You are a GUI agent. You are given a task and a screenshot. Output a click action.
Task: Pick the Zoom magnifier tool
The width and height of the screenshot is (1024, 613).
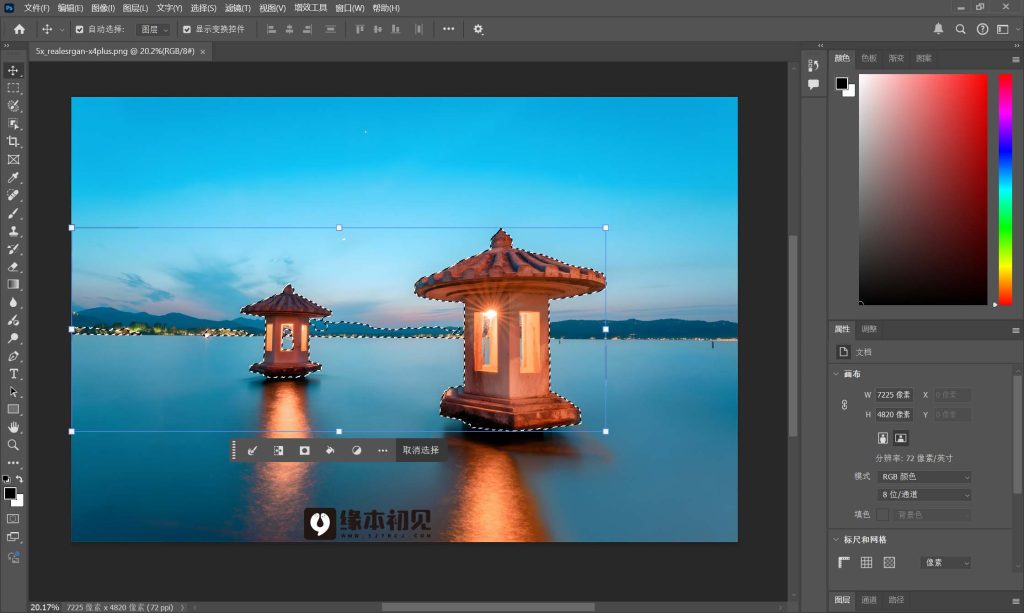tap(13, 445)
